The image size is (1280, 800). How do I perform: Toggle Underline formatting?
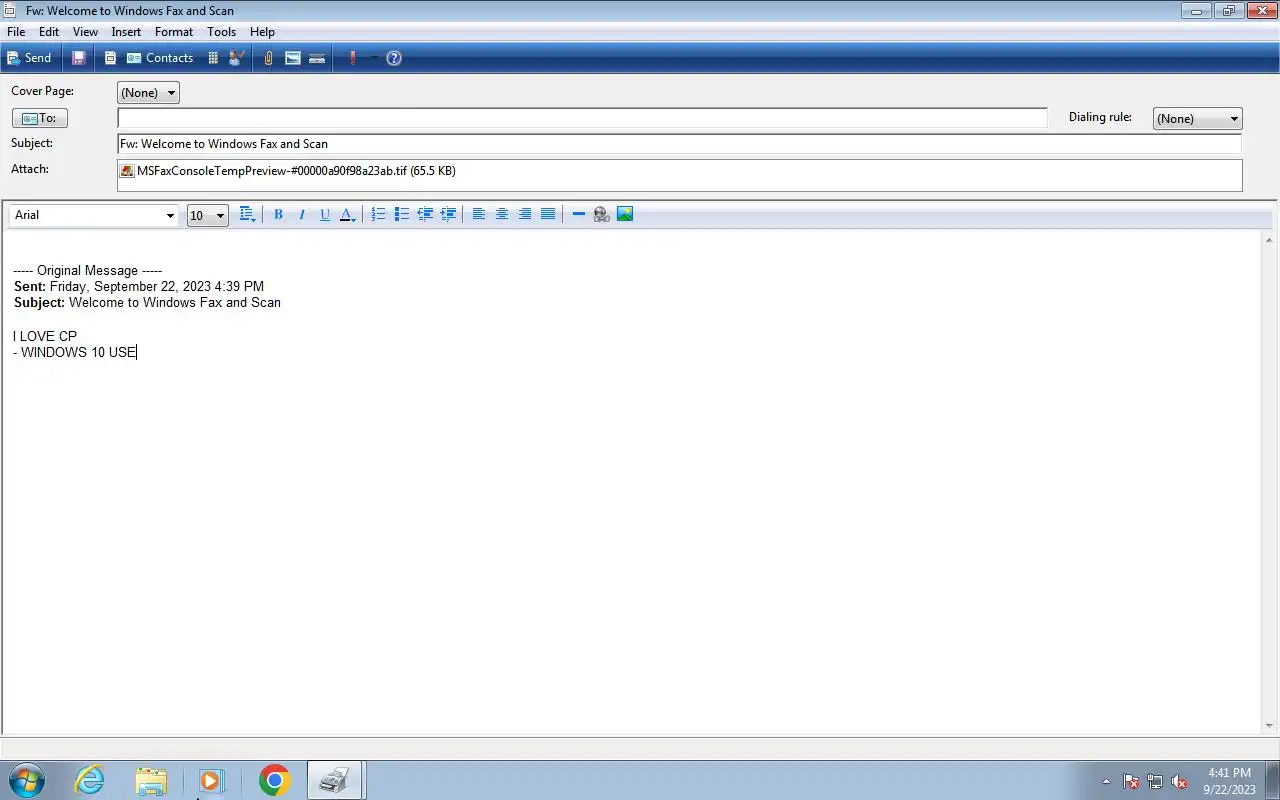(x=324, y=214)
